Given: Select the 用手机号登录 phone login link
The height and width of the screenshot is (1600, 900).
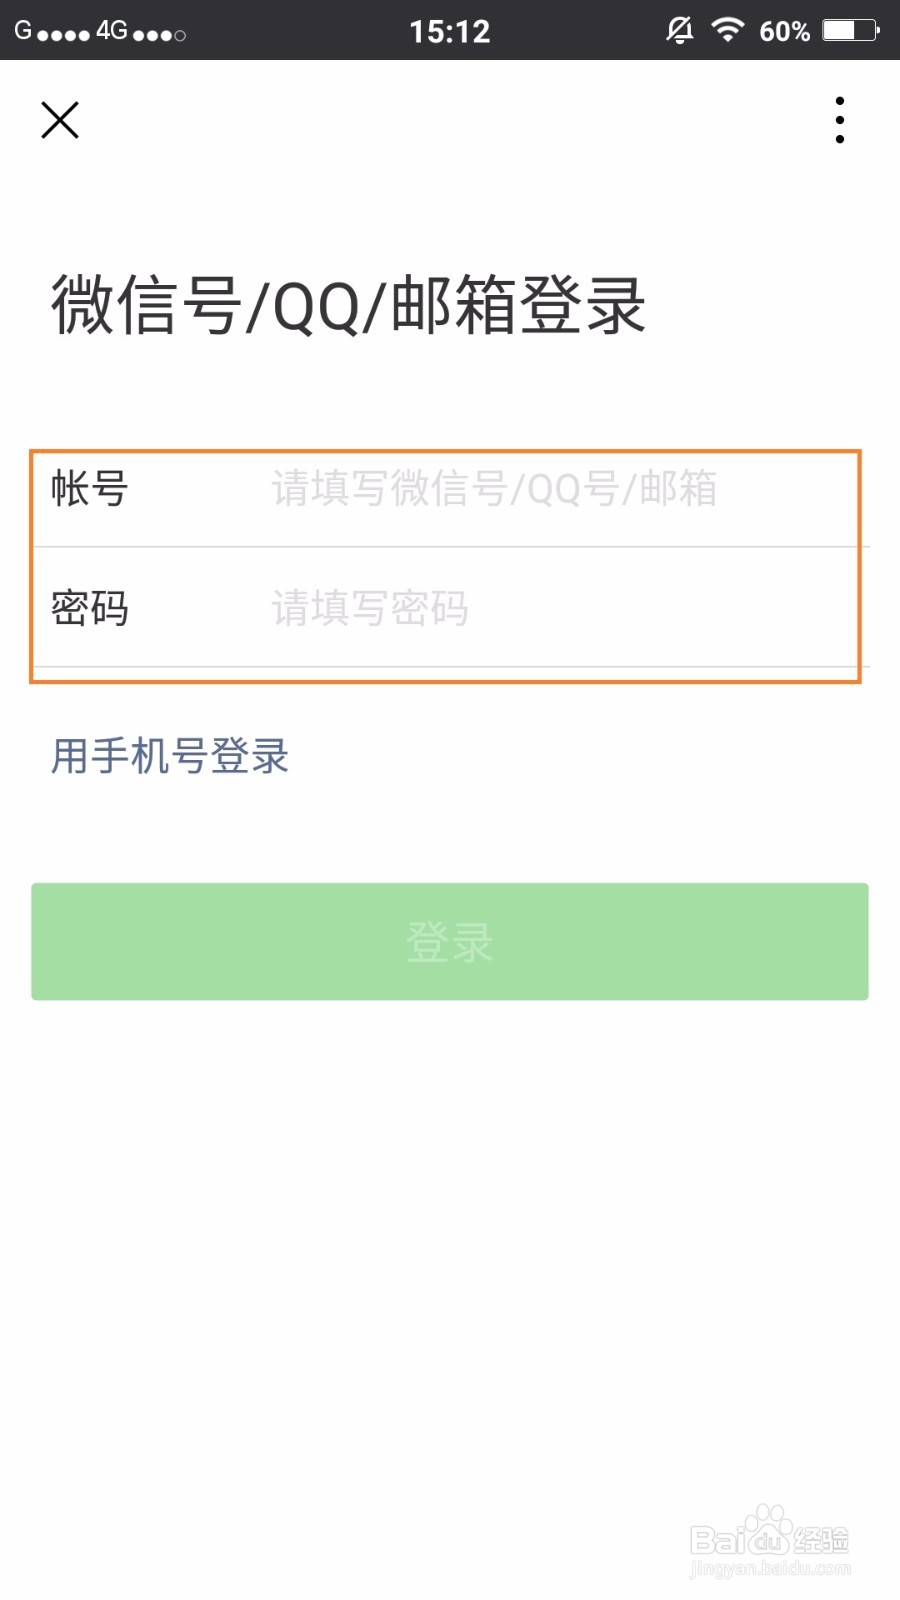Looking at the screenshot, I should tap(170, 757).
